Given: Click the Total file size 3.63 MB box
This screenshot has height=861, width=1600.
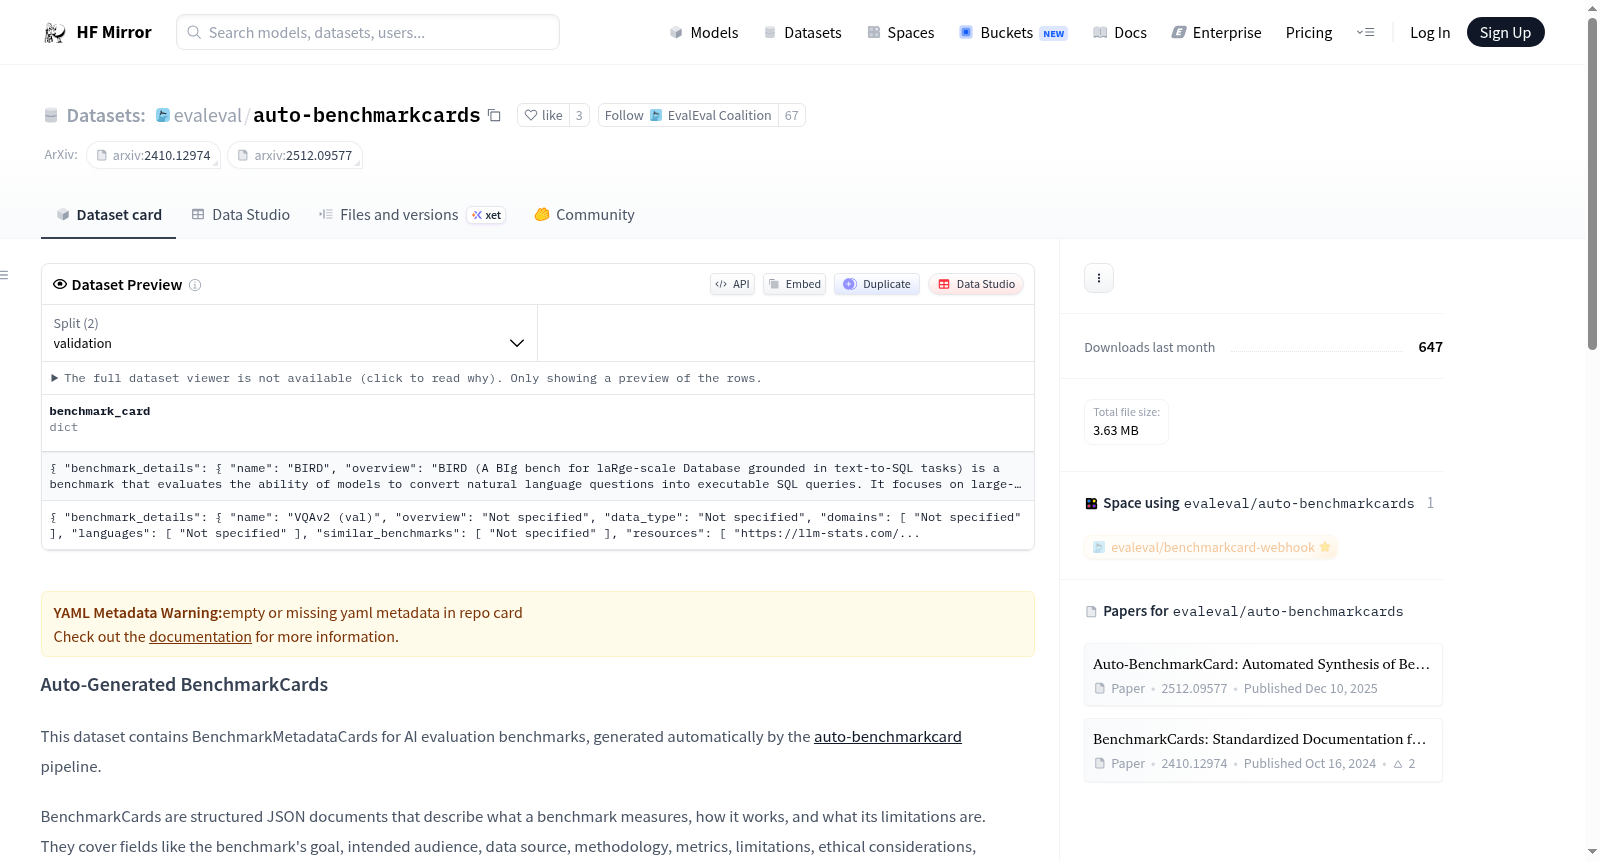Looking at the screenshot, I should tap(1127, 422).
